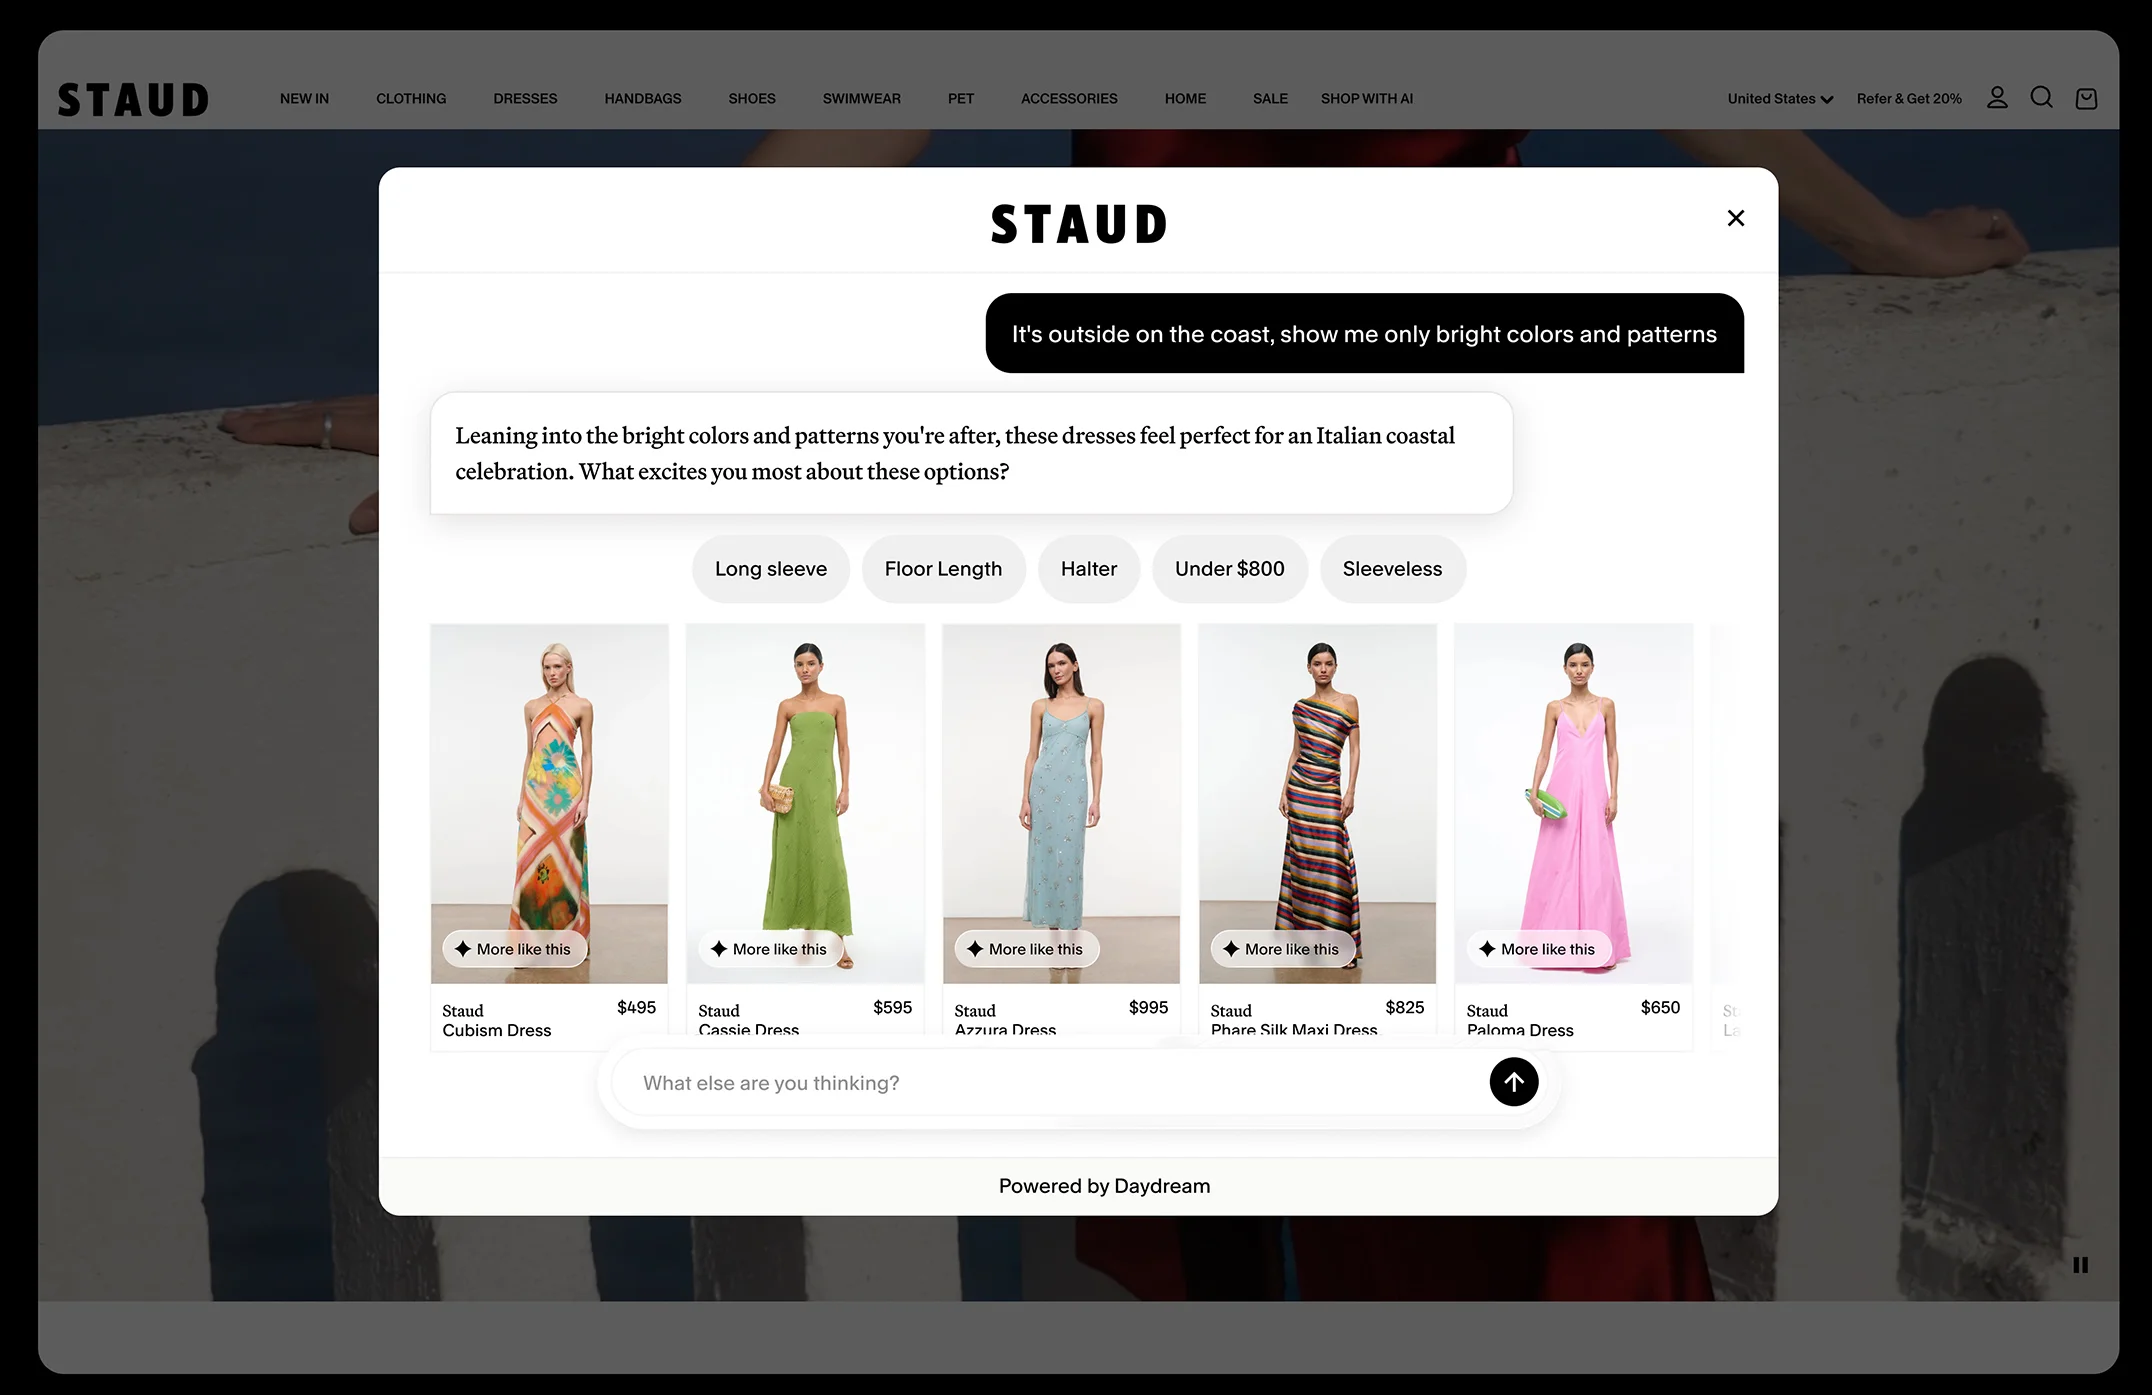
Task: Click the STAUD logo in the header
Action: [133, 99]
